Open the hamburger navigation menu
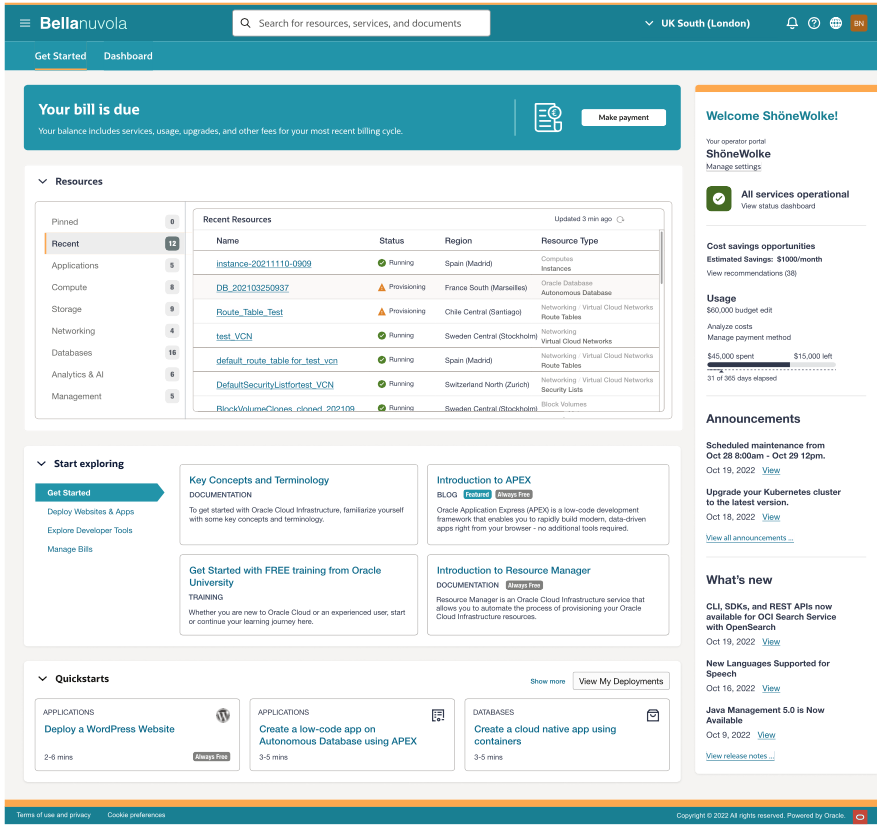 [24, 22]
